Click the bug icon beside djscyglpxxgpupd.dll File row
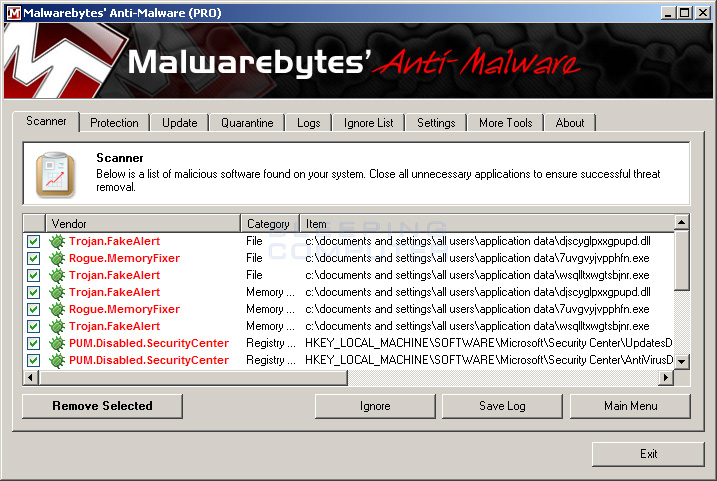This screenshot has width=717, height=481. pos(57,241)
